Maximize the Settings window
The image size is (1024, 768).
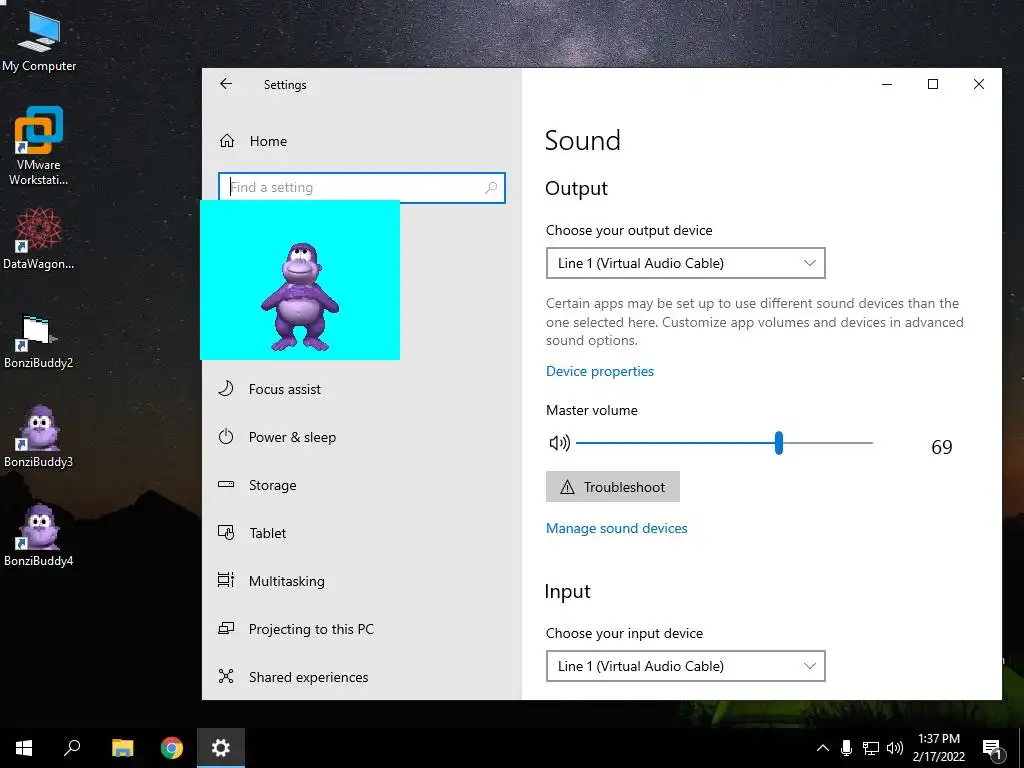click(933, 84)
